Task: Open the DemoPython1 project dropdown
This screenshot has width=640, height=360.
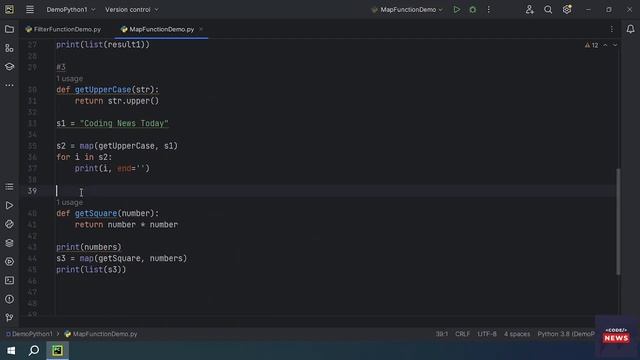Action: [x=71, y=9]
